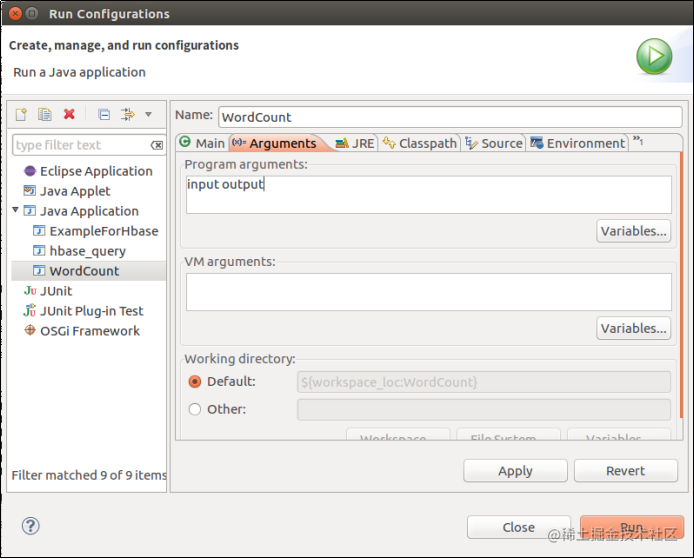Click the New launch configuration icon
Screen dimensions: 694x559
tap(20, 114)
